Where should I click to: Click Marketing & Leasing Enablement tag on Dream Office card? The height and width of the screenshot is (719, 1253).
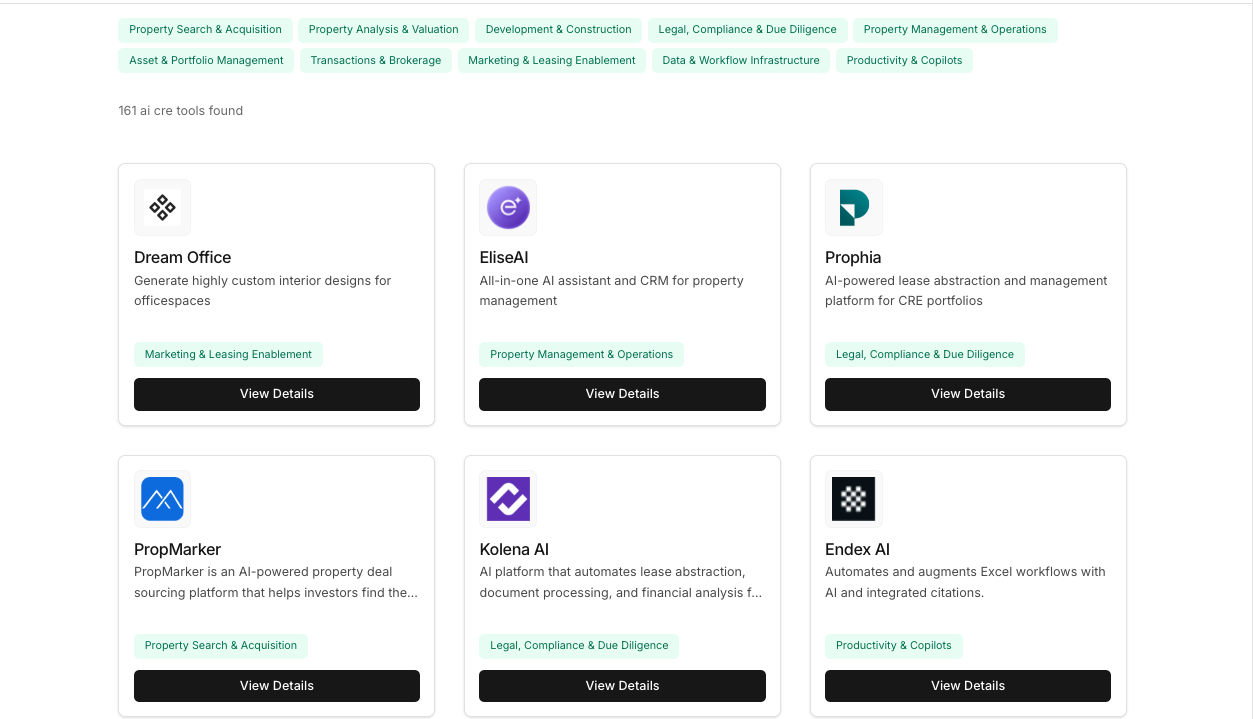228,354
